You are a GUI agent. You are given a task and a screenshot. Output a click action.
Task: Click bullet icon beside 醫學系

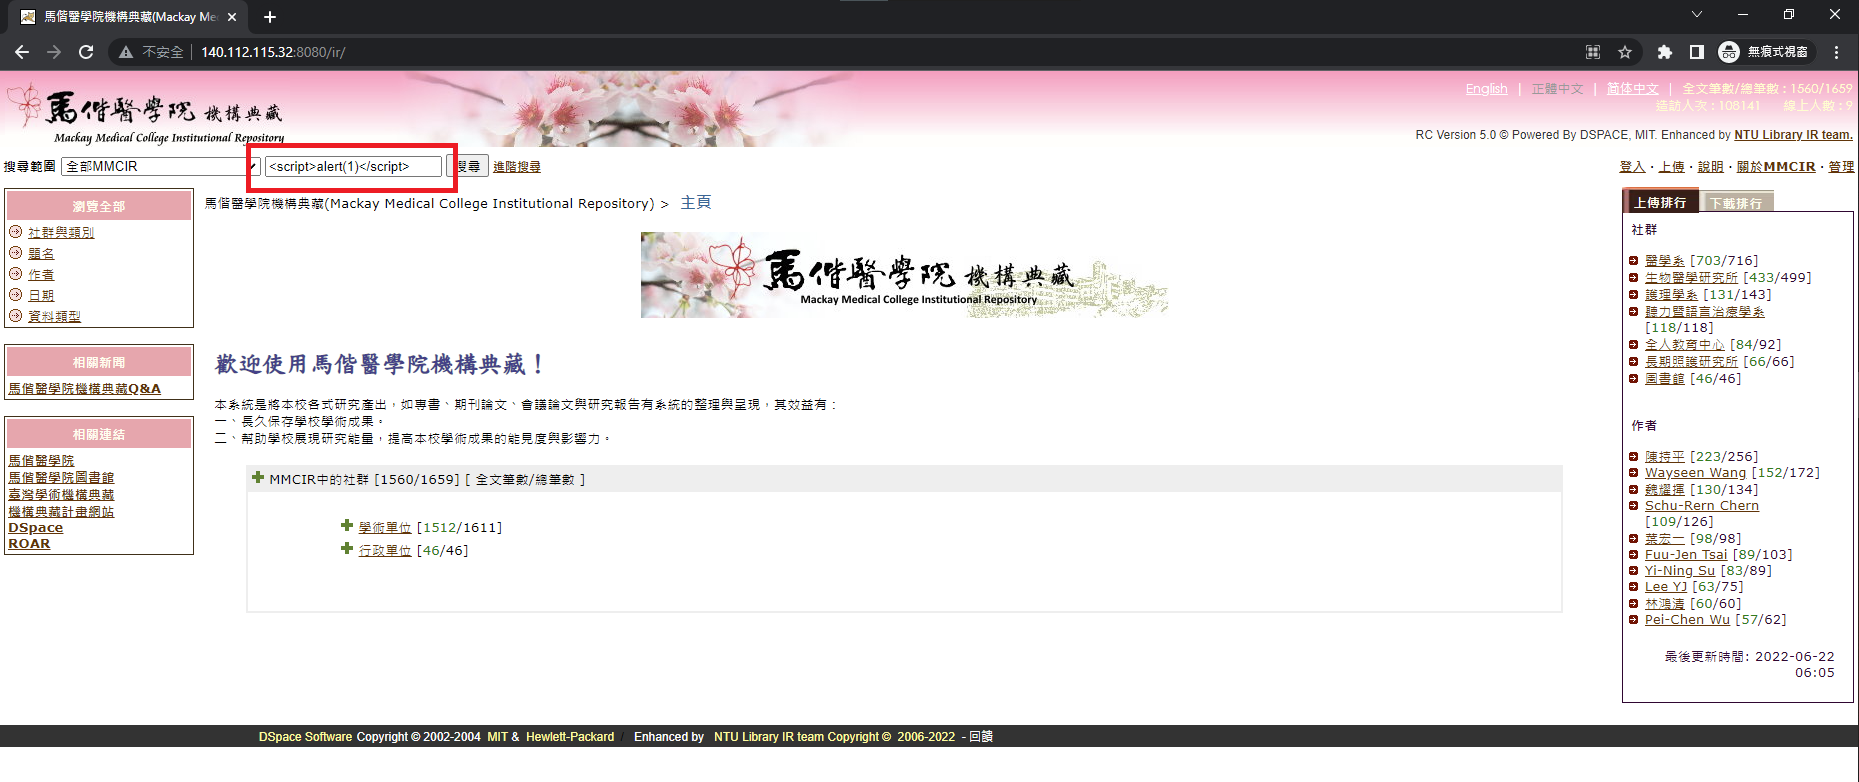(1633, 260)
